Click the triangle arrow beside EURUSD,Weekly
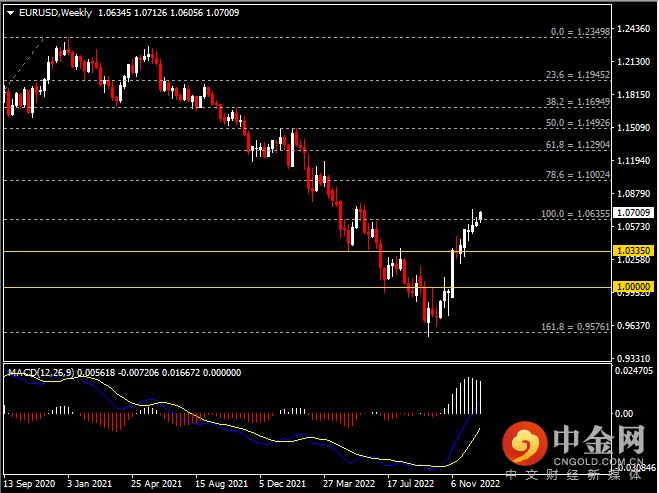Viewport: 659px width, 493px height. pyautogui.click(x=10, y=13)
